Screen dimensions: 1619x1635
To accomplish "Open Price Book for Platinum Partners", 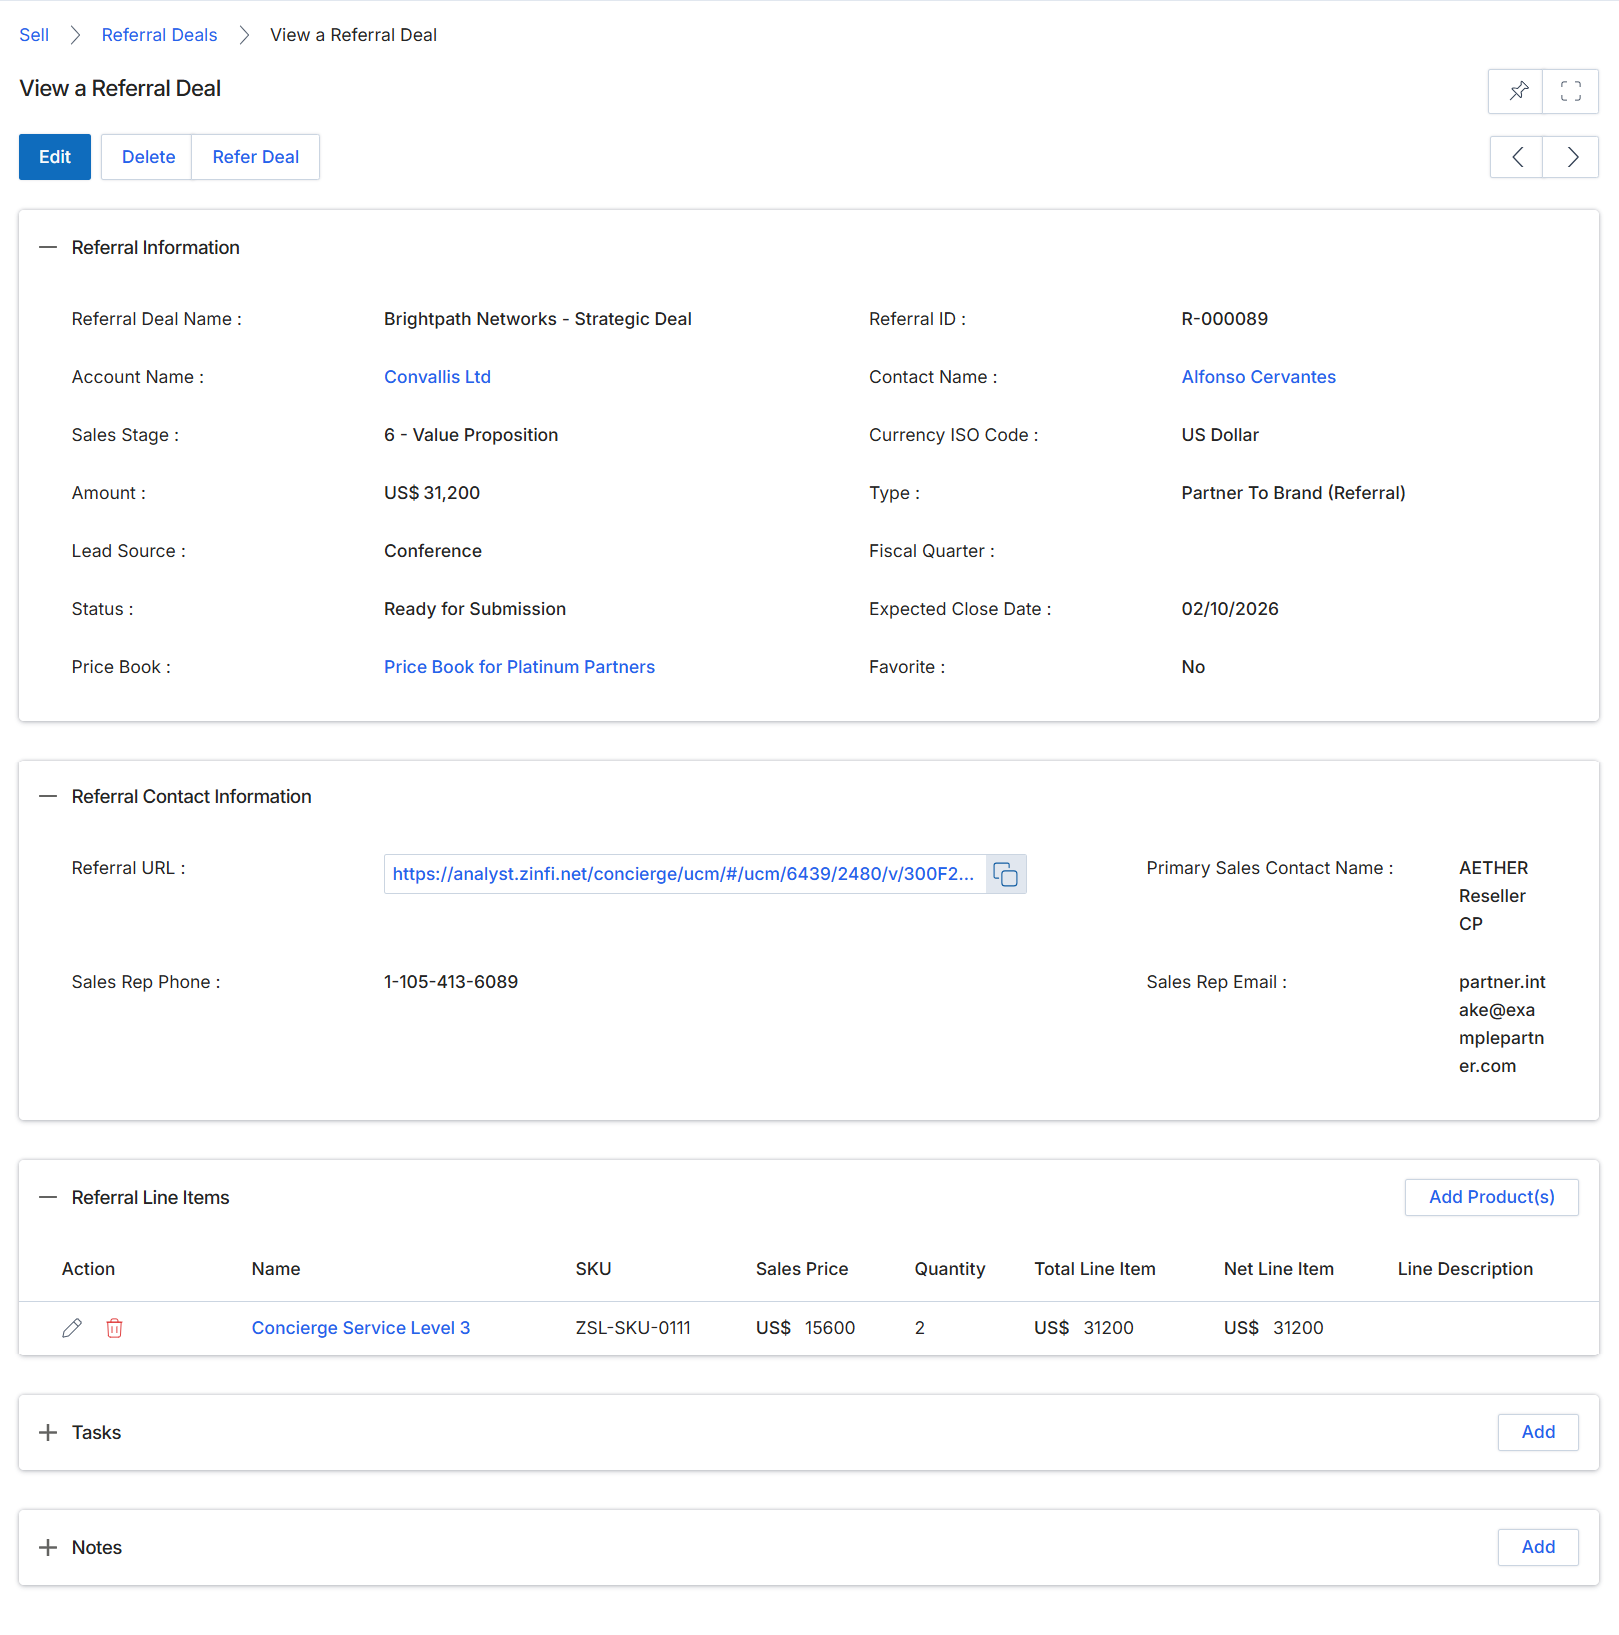I will tap(519, 667).
